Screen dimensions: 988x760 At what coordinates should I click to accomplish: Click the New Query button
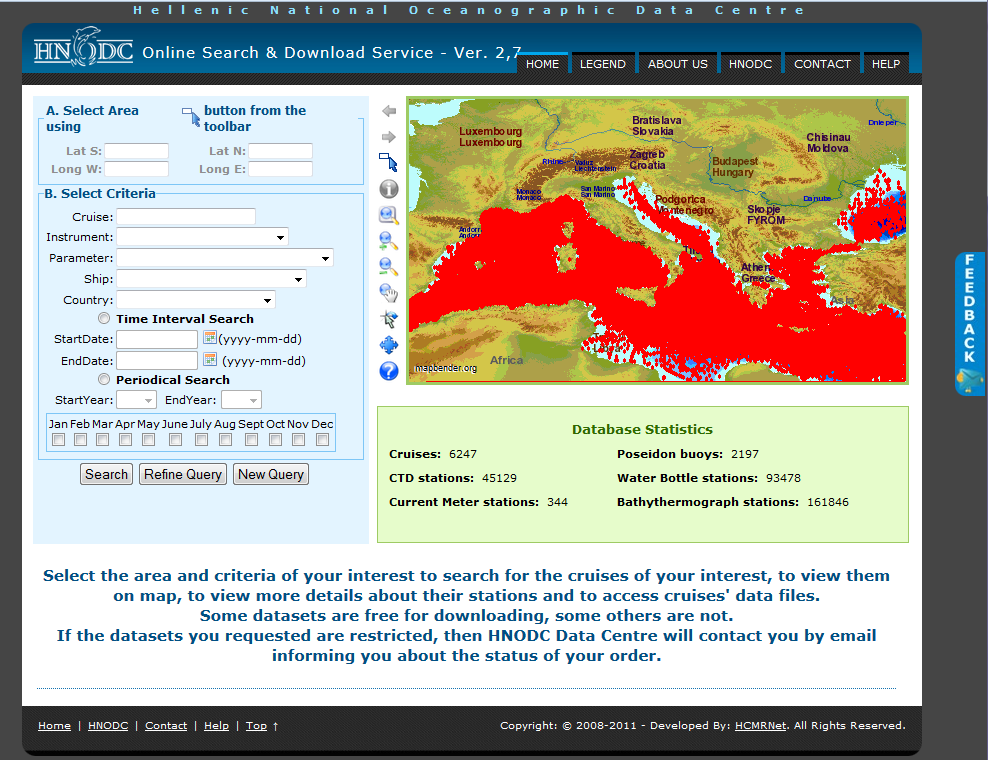coord(271,474)
